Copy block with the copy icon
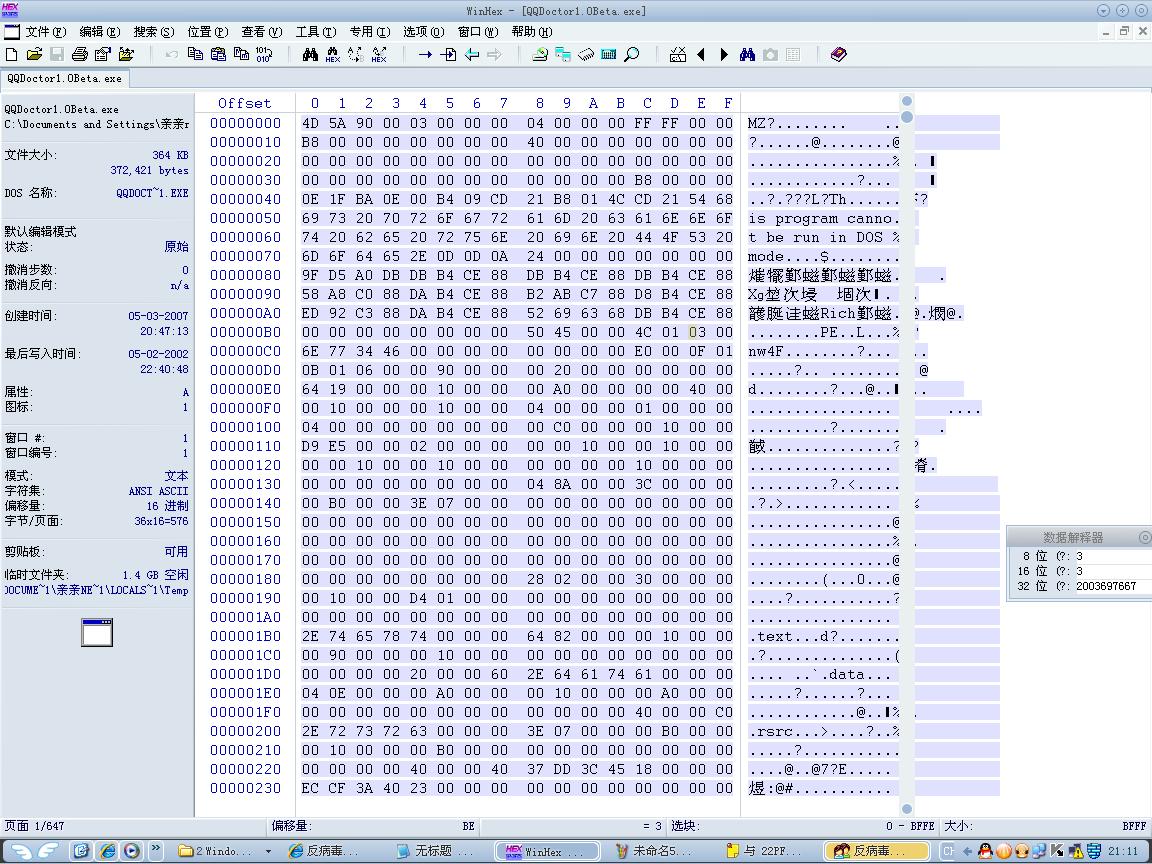Viewport: 1152px width, 864px height. coord(195,54)
